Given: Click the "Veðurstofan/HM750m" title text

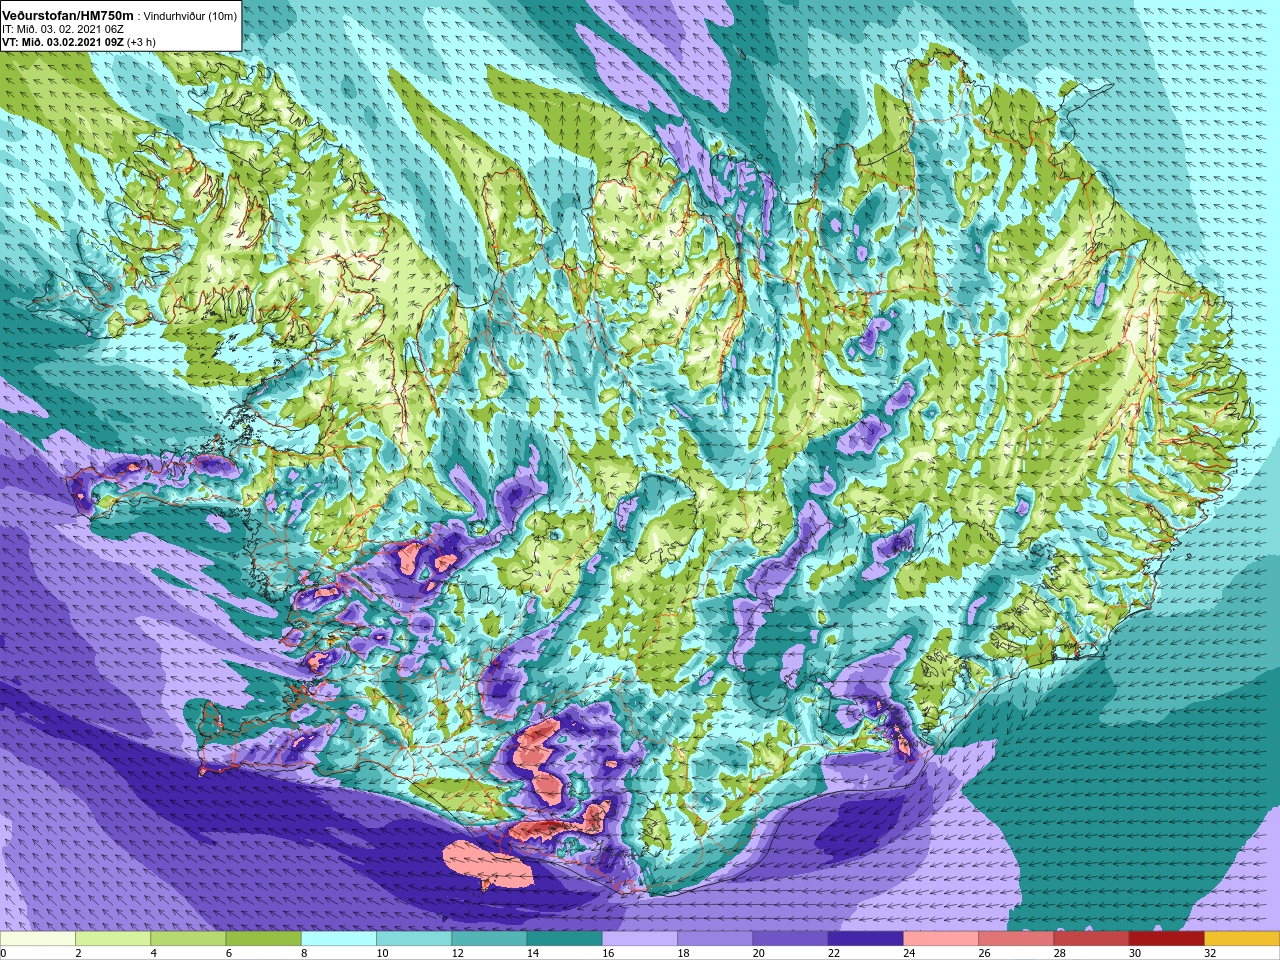Looking at the screenshot, I should coord(67,16).
